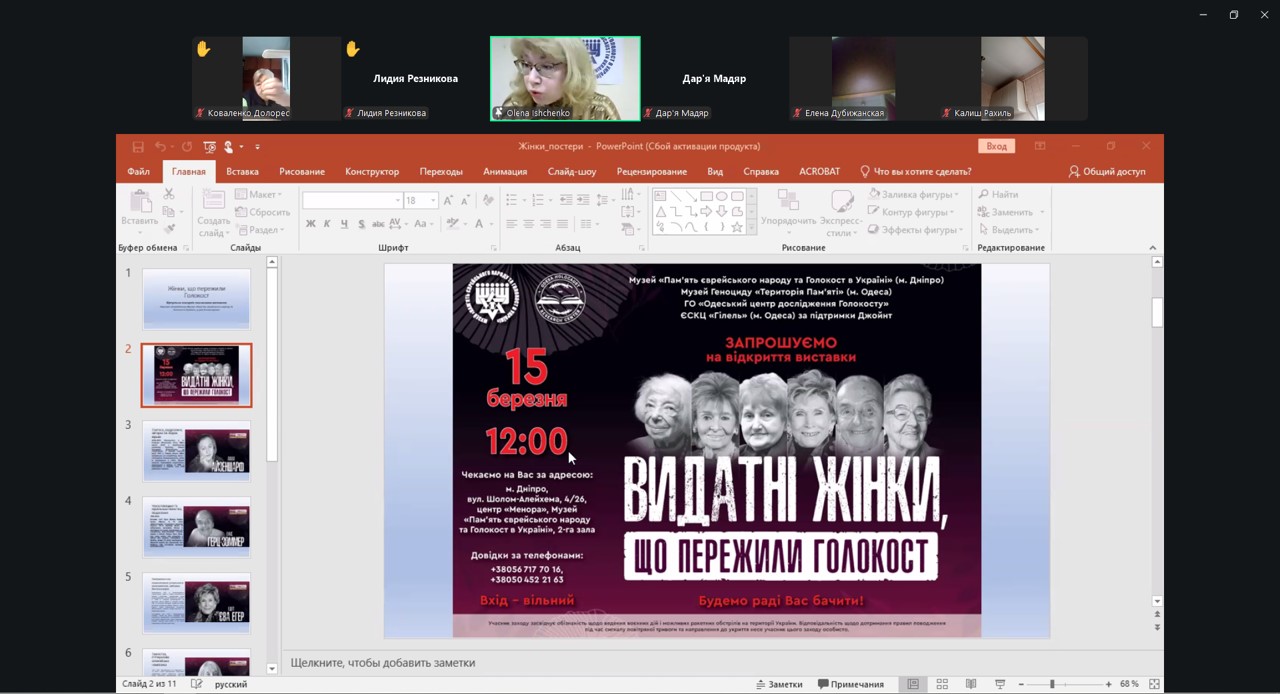Select slide 3 thumbnail in panel
Image resolution: width=1280 pixels, height=694 pixels.
[197, 451]
